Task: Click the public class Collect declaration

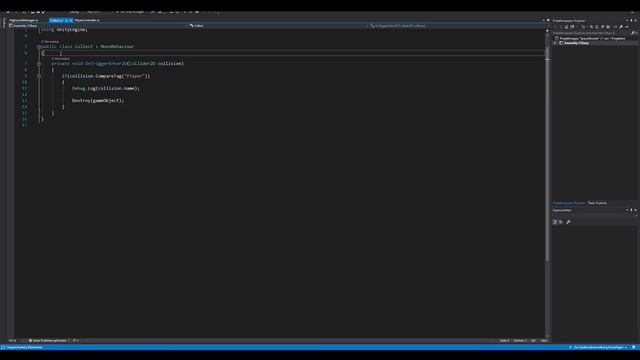Action: pyautogui.click(x=88, y=47)
